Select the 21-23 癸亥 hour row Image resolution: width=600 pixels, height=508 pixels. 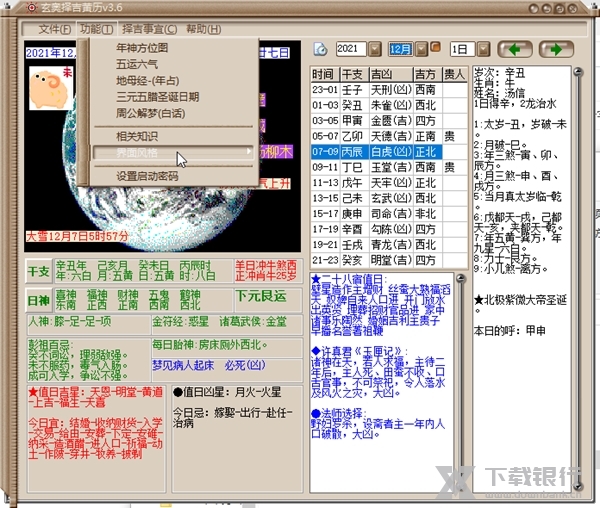coord(389,260)
